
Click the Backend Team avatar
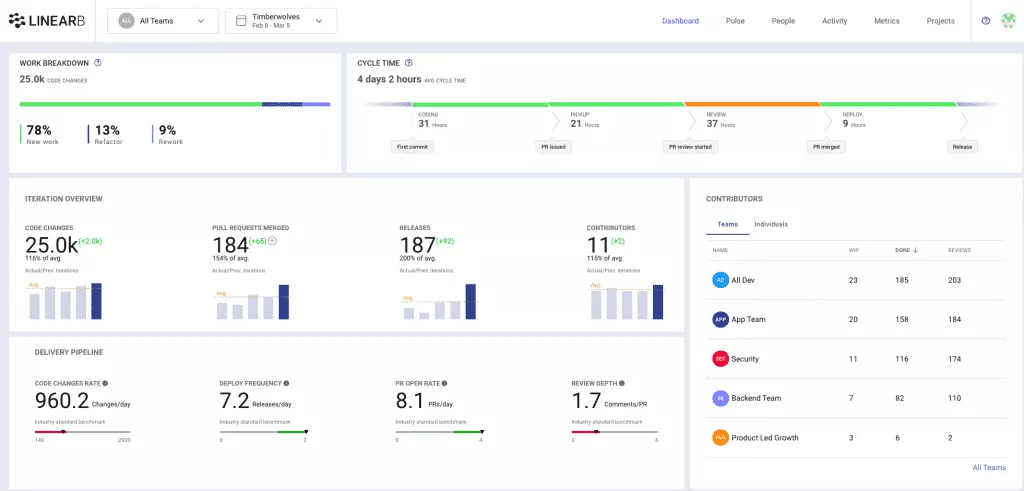click(x=720, y=398)
